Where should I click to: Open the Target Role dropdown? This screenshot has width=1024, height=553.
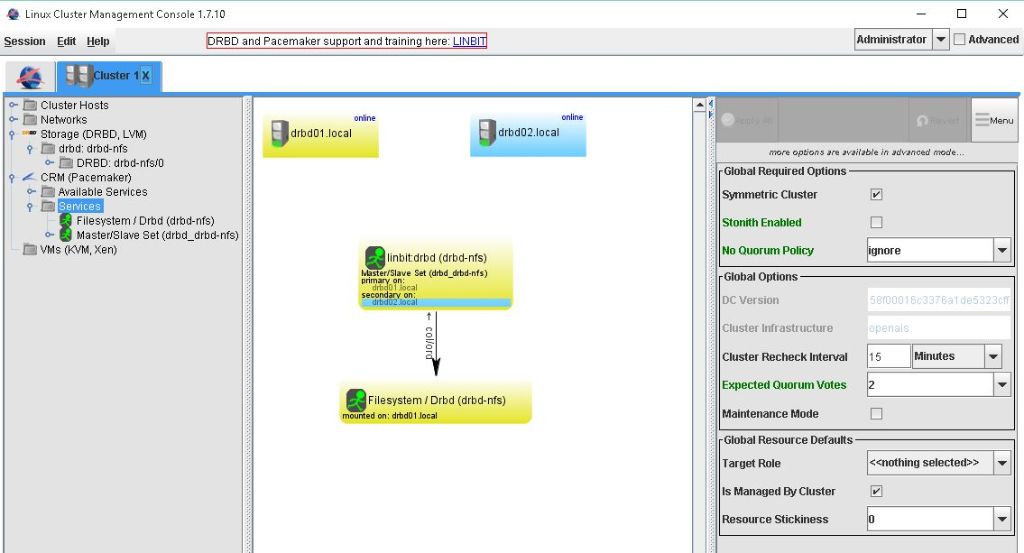pyautogui.click(x=1002, y=463)
